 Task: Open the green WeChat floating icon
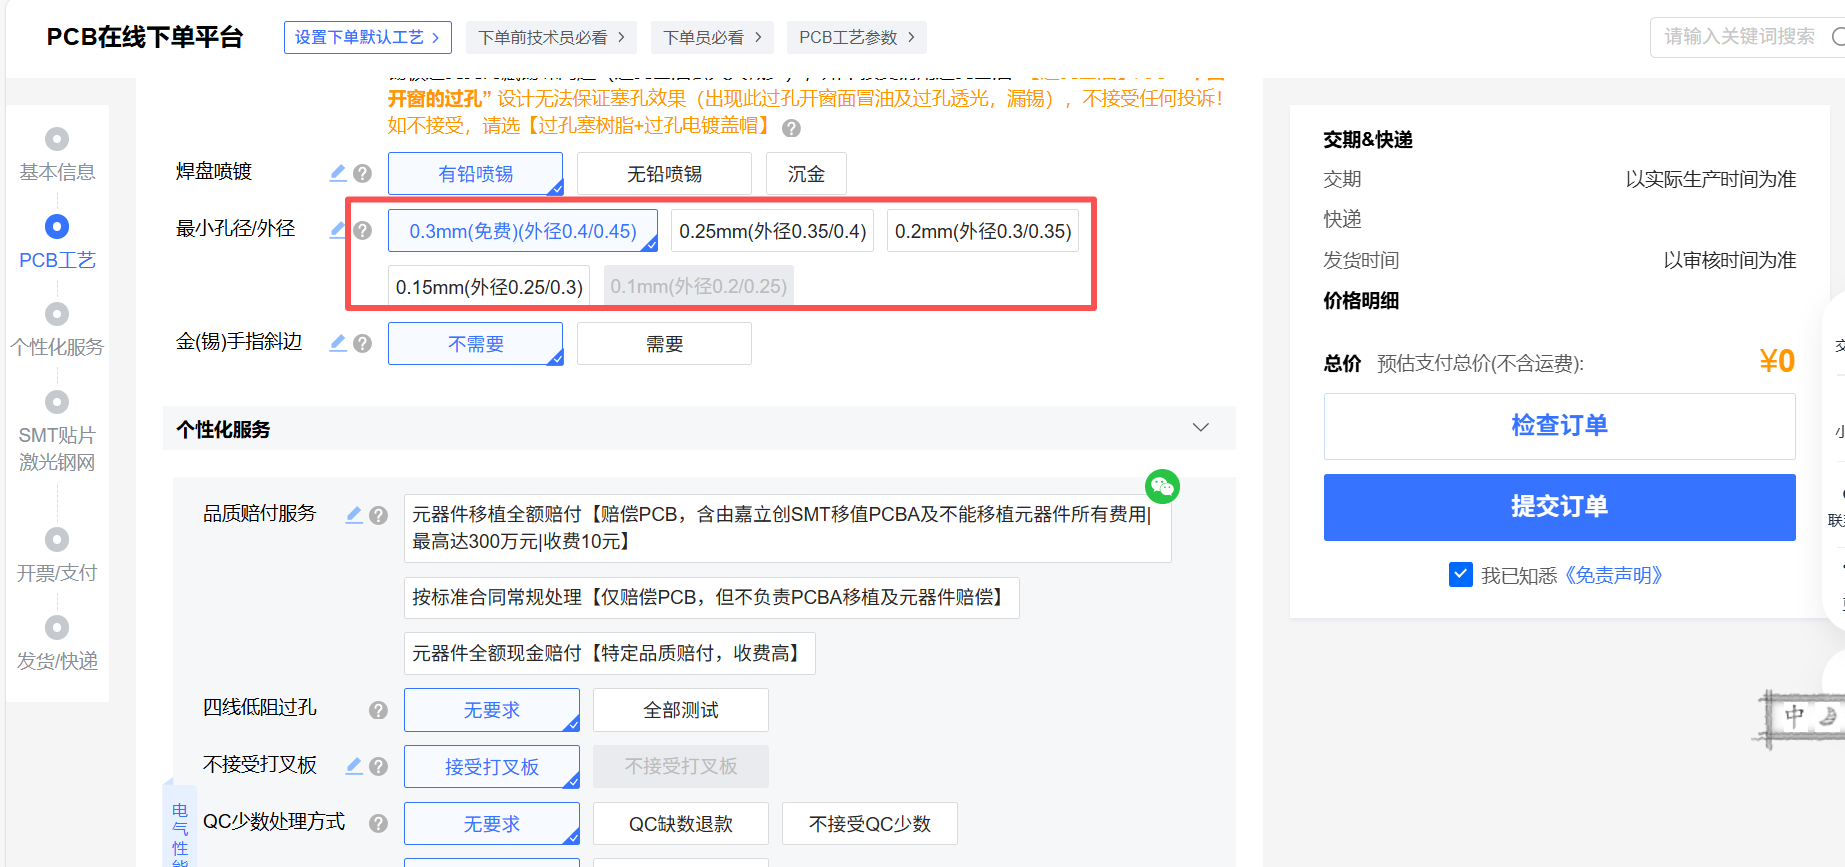tap(1162, 487)
